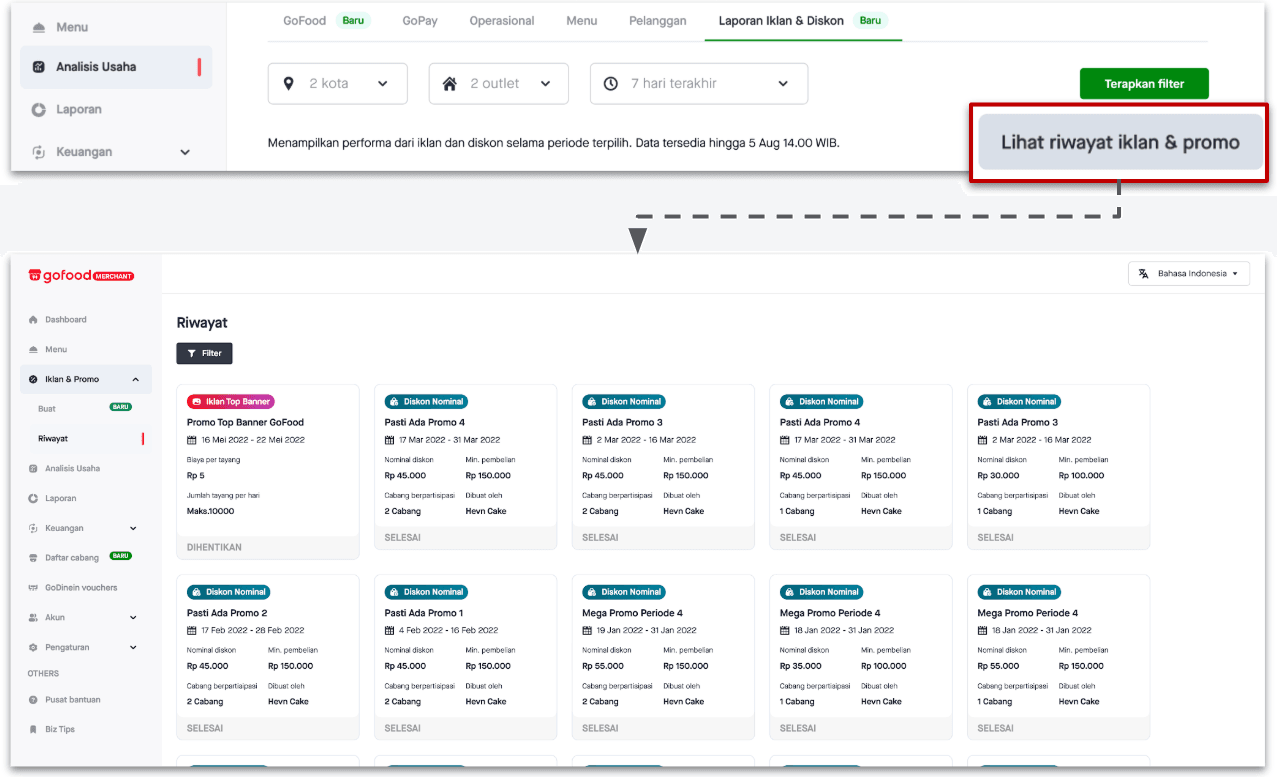Open the 7 hari terakhir period dropdown

698,84
